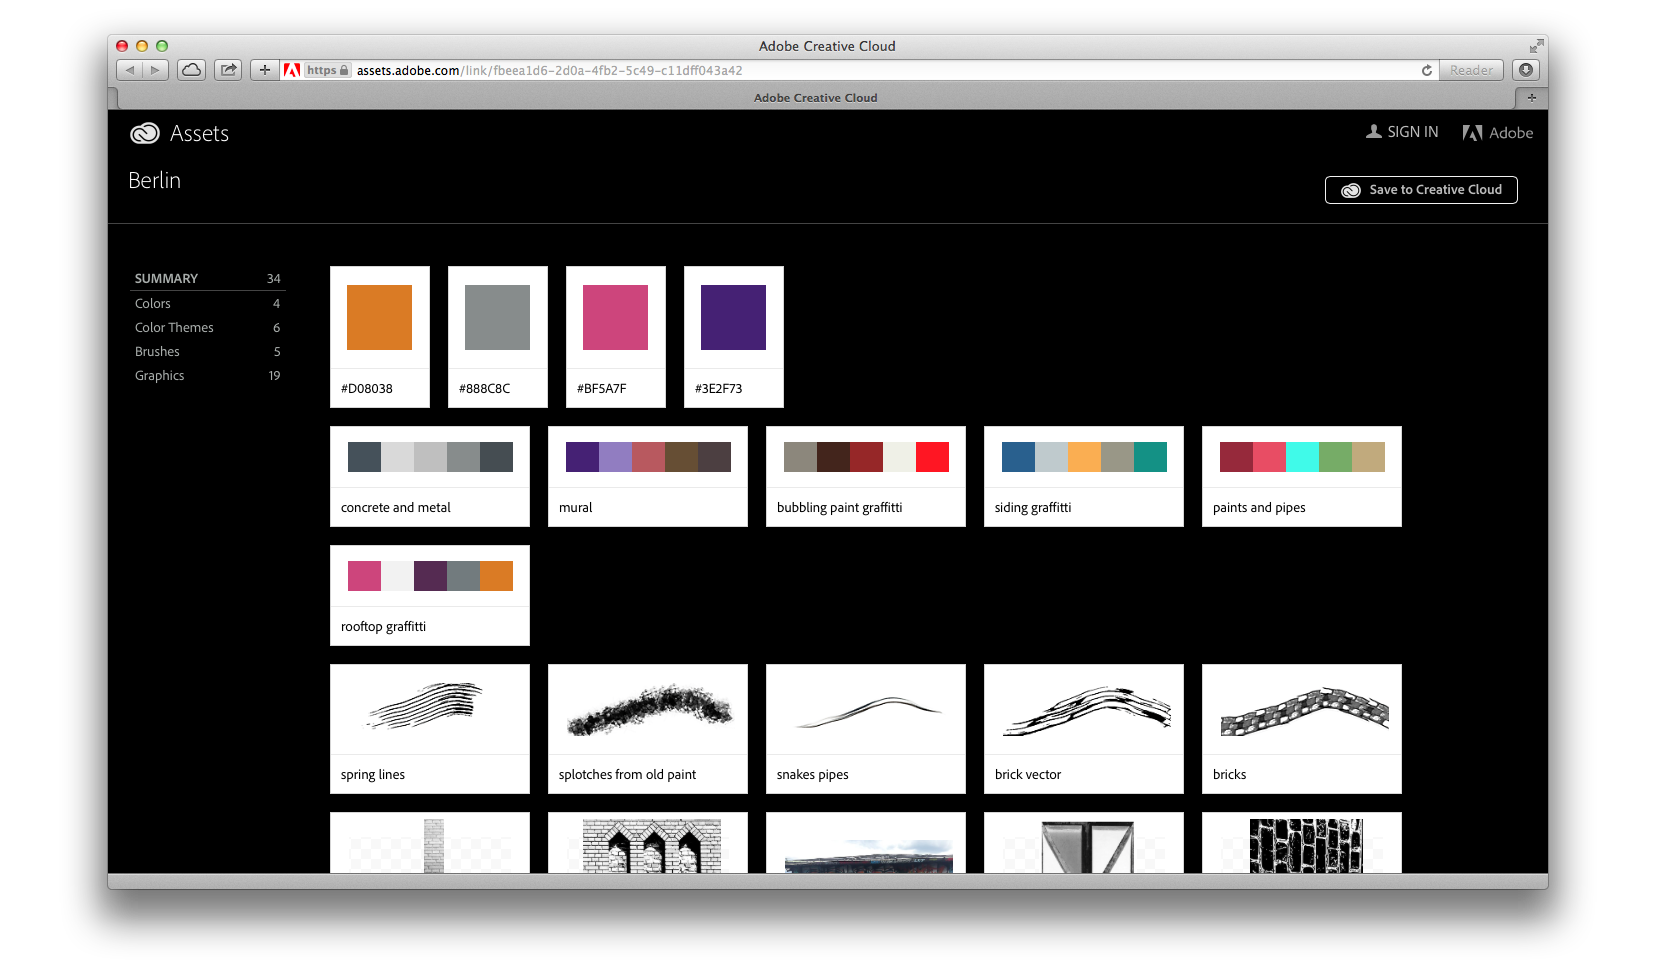Image resolution: width=1656 pixels, height=968 pixels.
Task: Open the metal triangle graphic thumbnail
Action: 1084,843
